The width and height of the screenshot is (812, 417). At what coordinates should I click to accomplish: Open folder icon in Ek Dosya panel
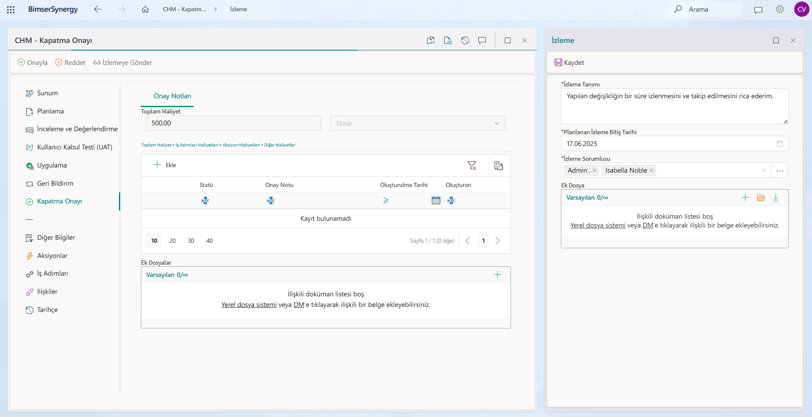(x=760, y=197)
